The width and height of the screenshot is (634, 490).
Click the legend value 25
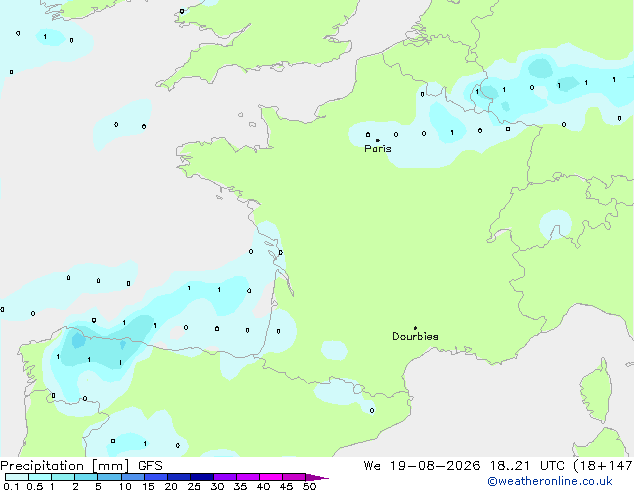click(x=194, y=486)
